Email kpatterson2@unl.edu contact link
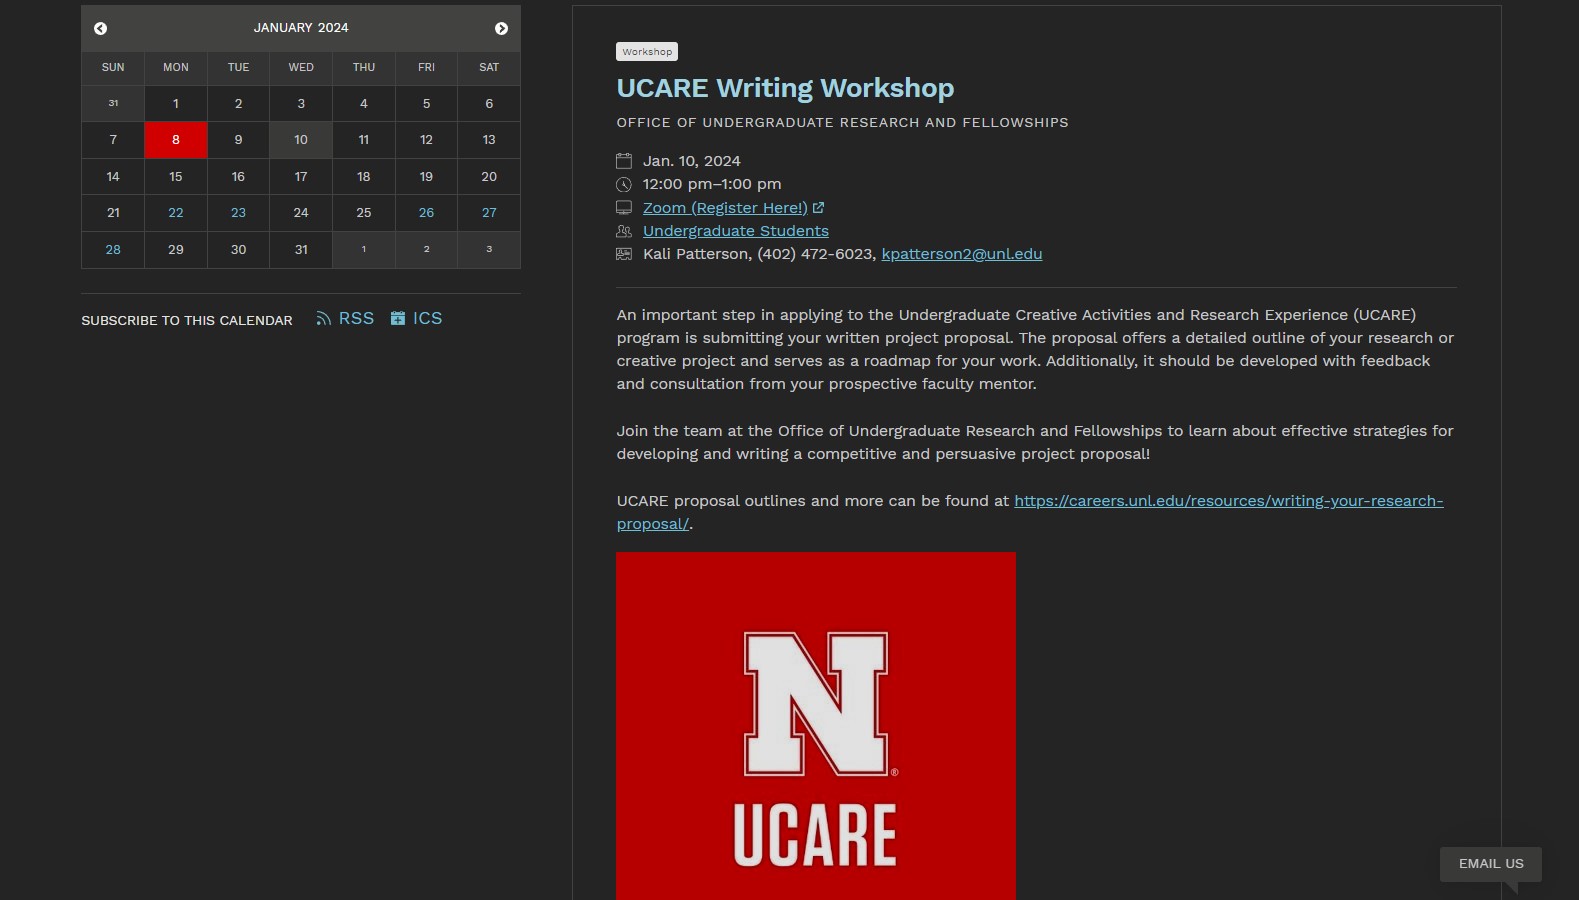This screenshot has width=1579, height=900. [961, 254]
